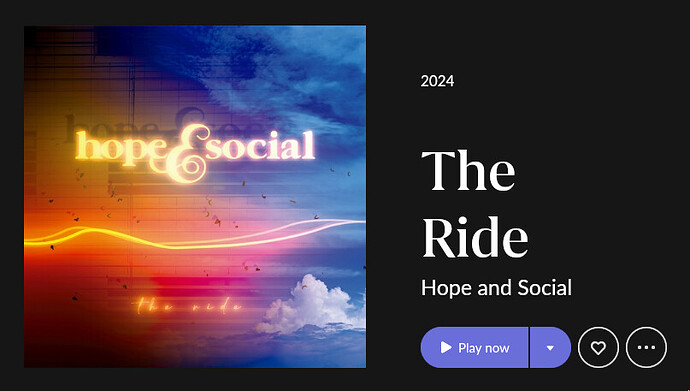Click the word 'Ride' in the album heading
This screenshot has height=391, width=690.
pyautogui.click(x=475, y=237)
